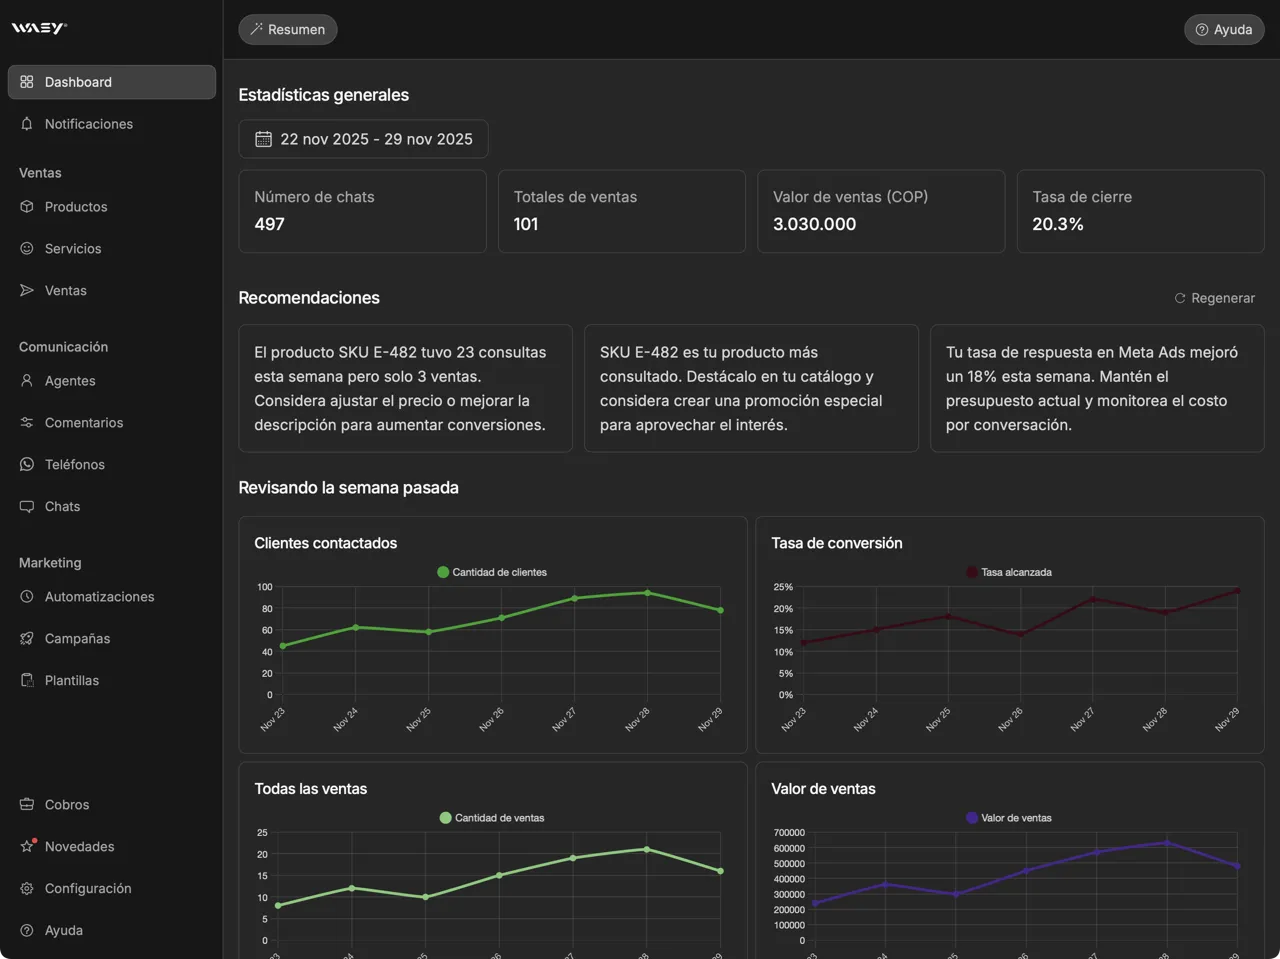Click the Regenerar recommendations link
Image resolution: width=1280 pixels, height=959 pixels.
[x=1214, y=297]
